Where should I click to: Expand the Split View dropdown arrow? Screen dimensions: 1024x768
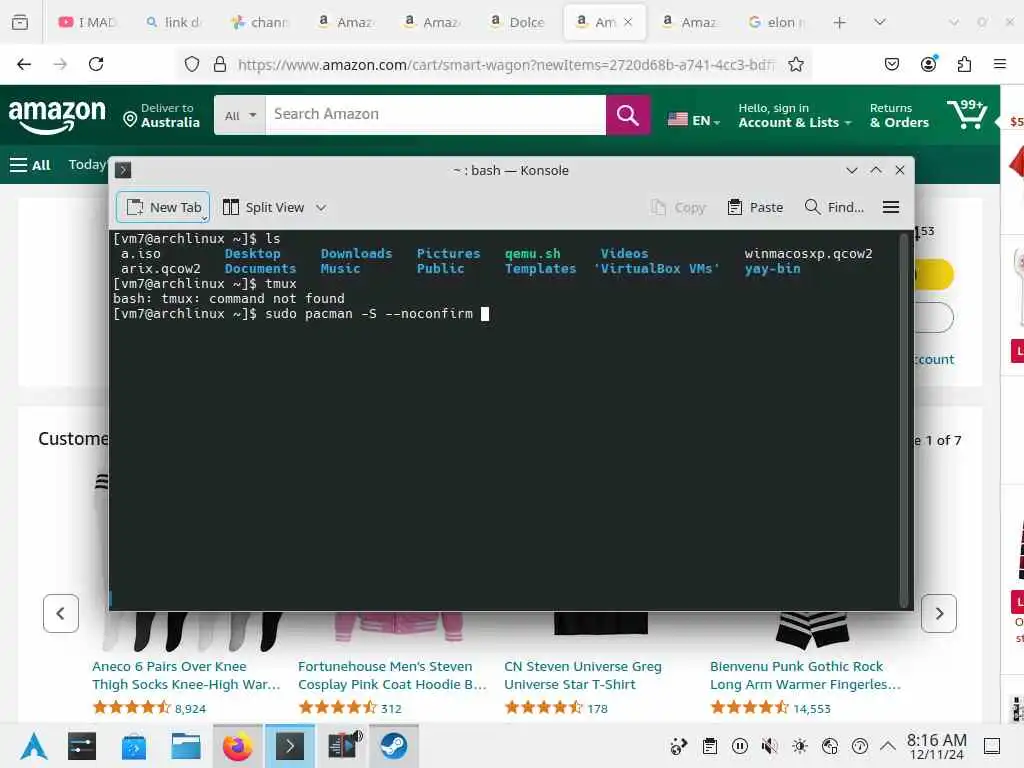(x=321, y=208)
